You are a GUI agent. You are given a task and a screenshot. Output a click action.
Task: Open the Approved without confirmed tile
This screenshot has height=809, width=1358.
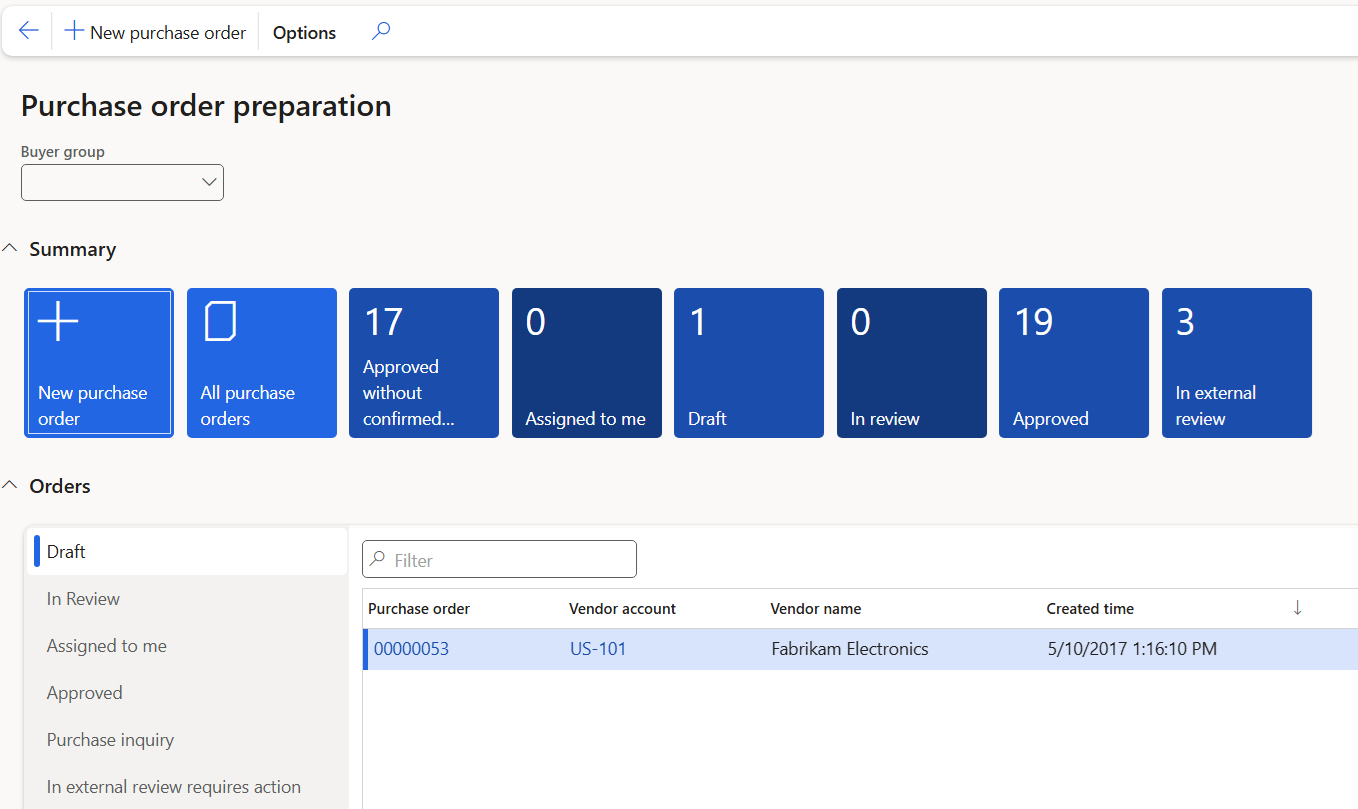tap(424, 363)
